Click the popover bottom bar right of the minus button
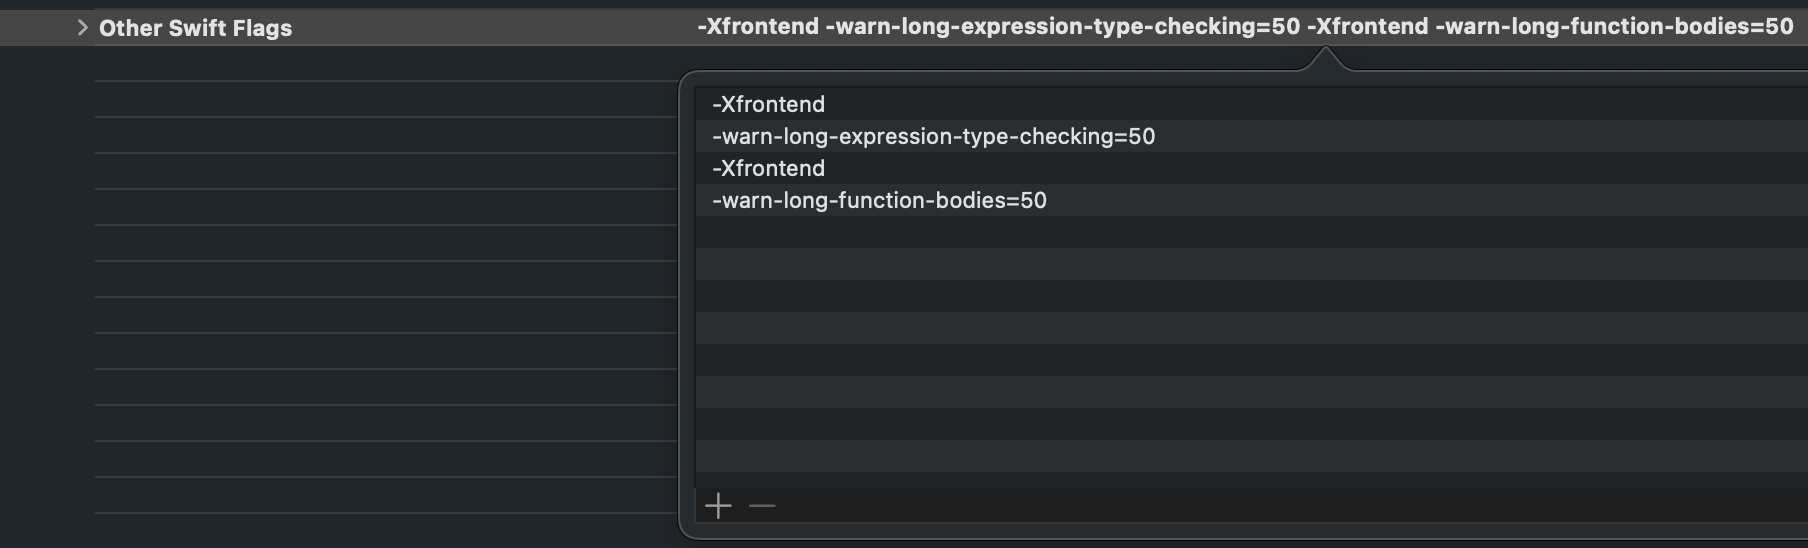Viewport: 1808px width, 548px height. [x=1200, y=506]
